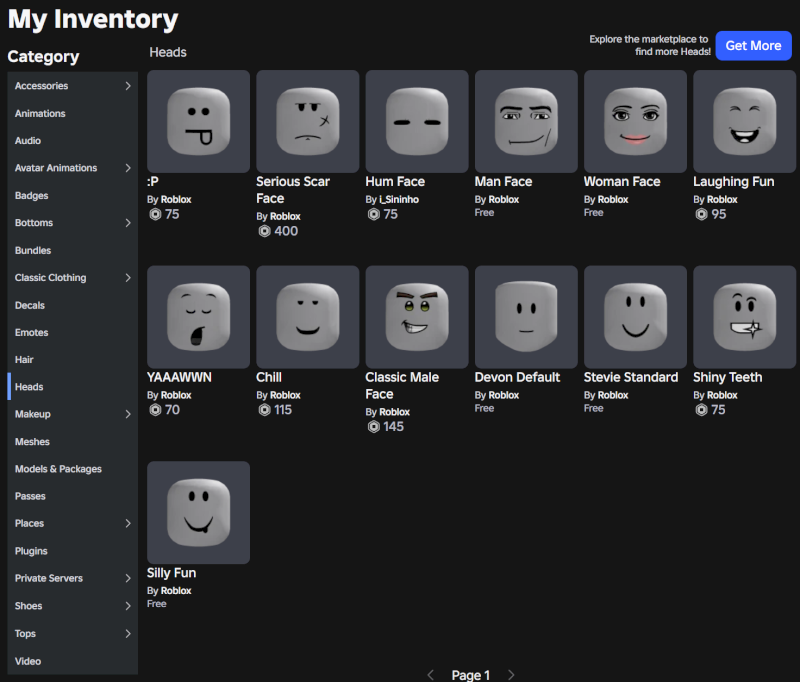Click the Robux icon beside 95
The image size is (800, 682).
[702, 214]
